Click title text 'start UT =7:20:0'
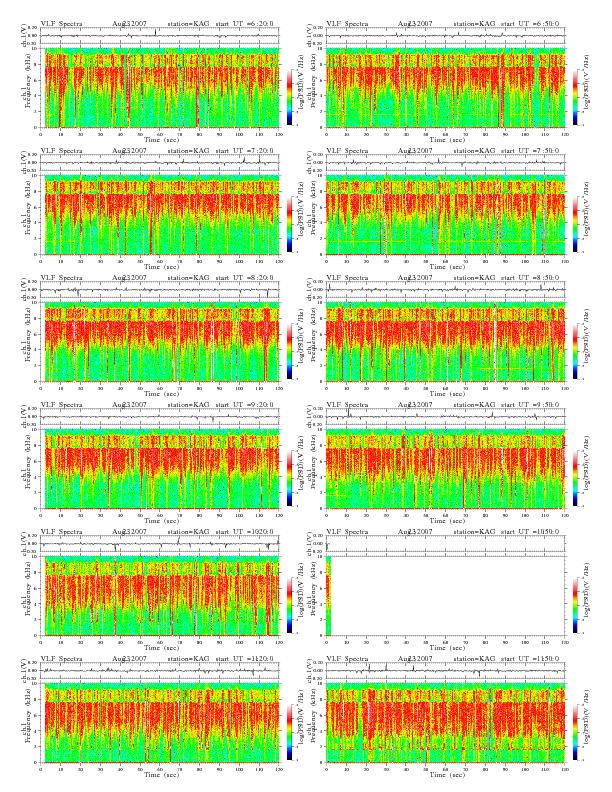 coord(244,151)
